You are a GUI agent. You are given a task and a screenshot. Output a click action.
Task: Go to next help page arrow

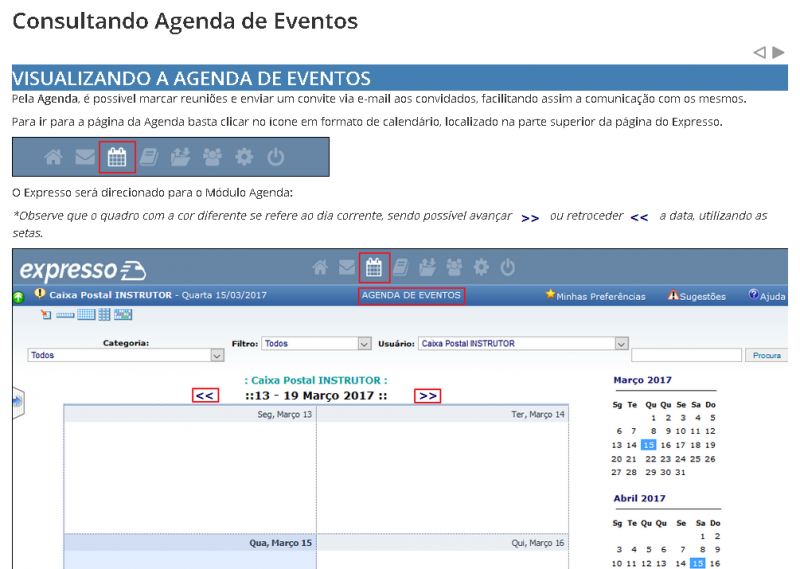pyautogui.click(x=778, y=52)
